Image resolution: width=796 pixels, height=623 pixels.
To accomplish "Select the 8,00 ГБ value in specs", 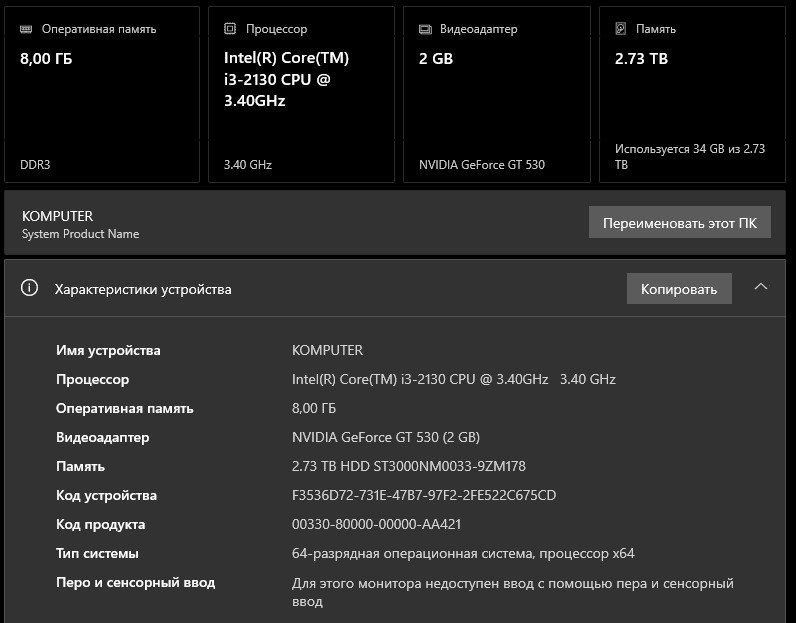I will pyautogui.click(x=314, y=409).
